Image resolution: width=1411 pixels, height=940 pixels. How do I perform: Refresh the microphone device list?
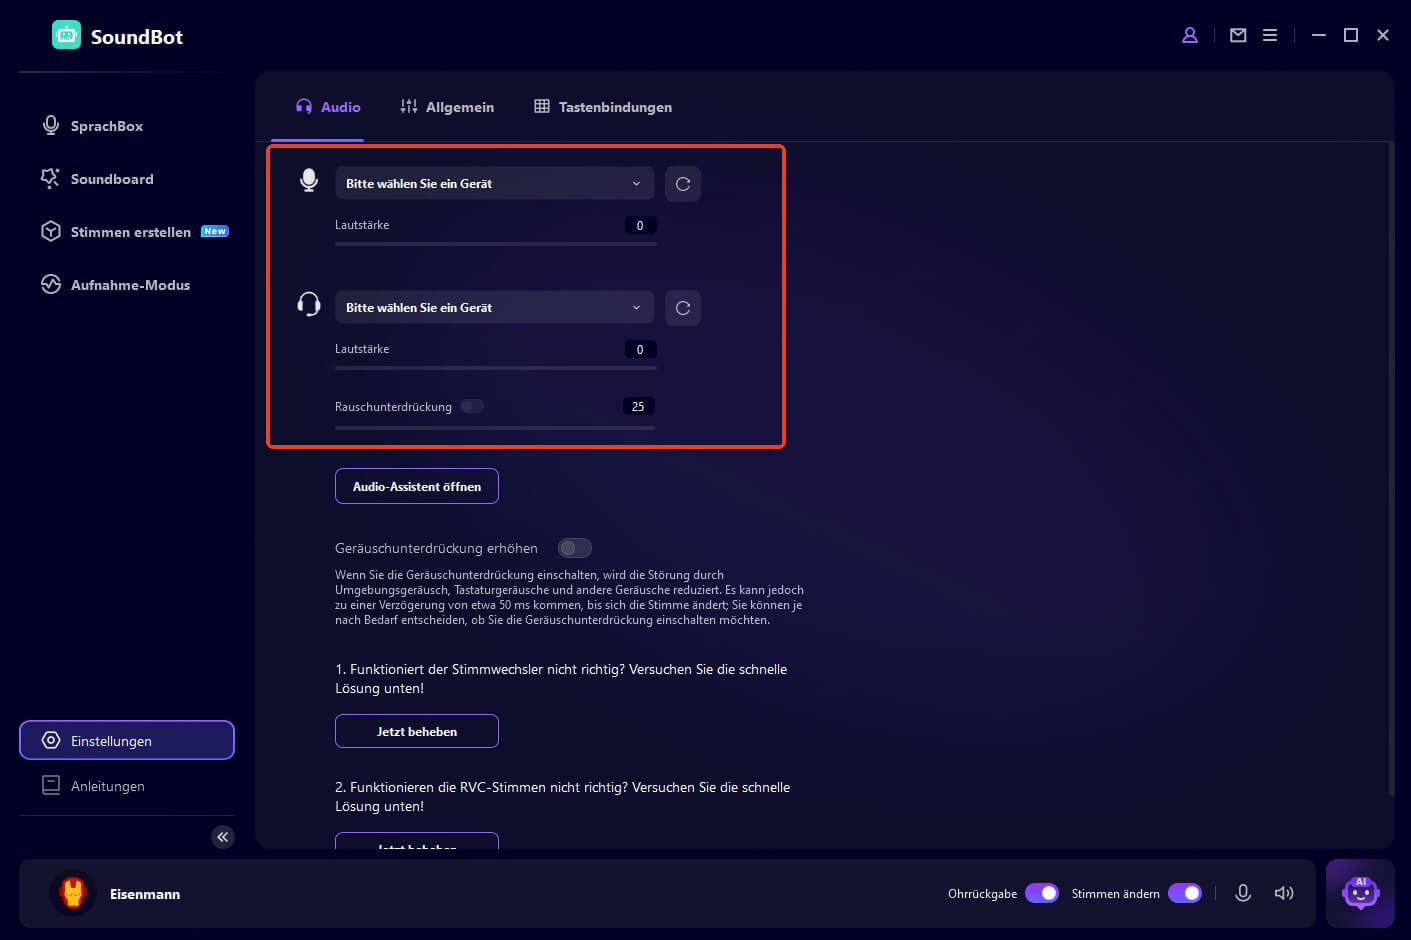coord(683,184)
